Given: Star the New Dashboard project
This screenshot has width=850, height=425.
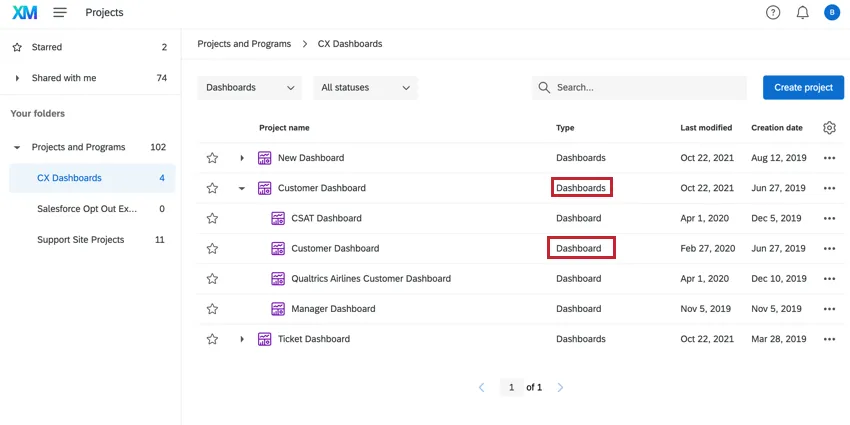Looking at the screenshot, I should tap(212, 158).
